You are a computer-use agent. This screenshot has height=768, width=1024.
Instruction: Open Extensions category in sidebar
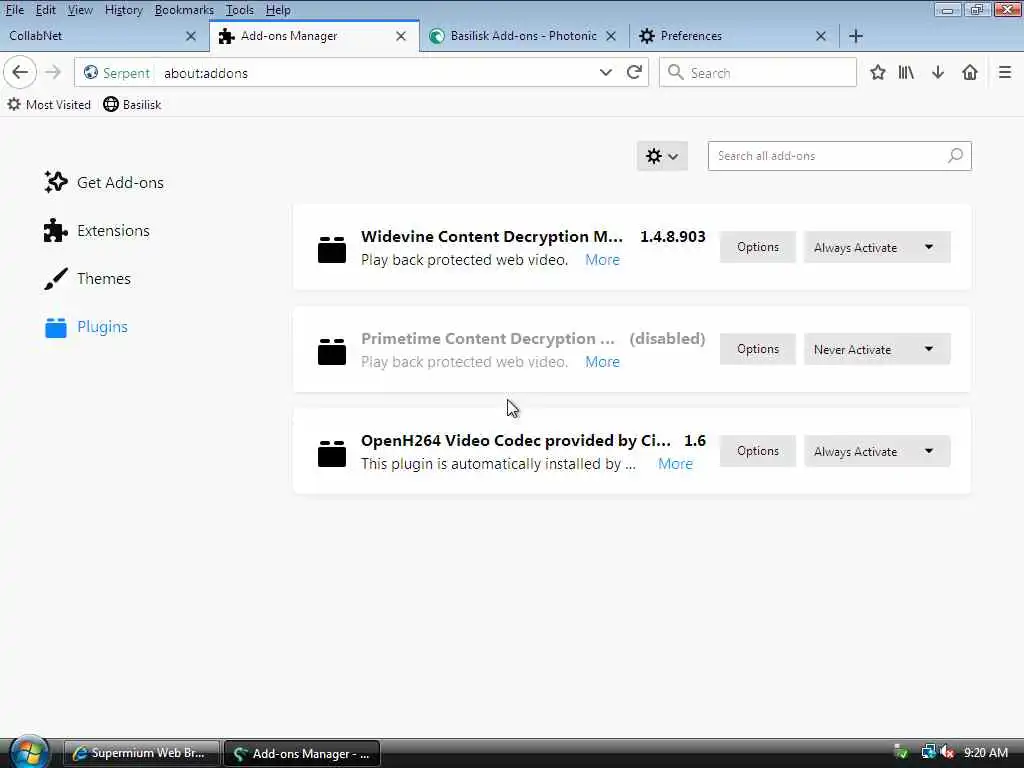[x=97, y=231]
